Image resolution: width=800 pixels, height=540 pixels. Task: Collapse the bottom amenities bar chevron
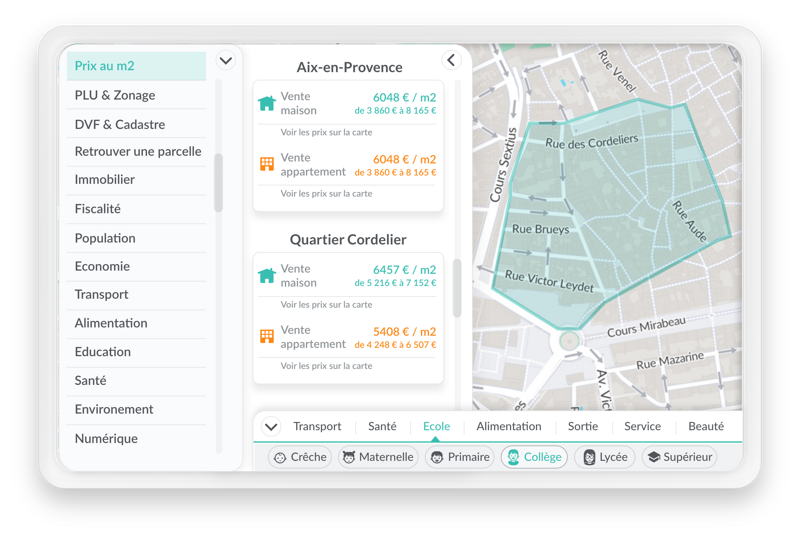click(x=271, y=427)
